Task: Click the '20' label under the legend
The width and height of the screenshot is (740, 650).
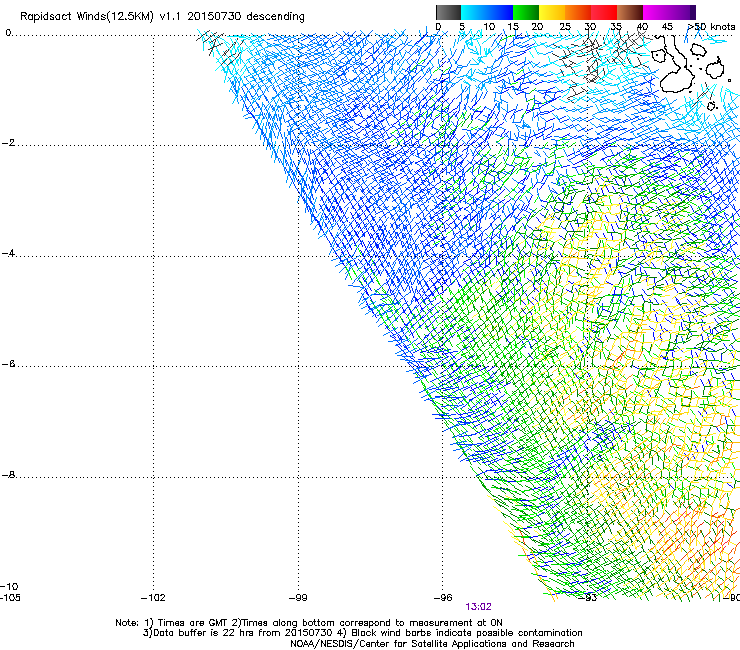Action: [537, 27]
